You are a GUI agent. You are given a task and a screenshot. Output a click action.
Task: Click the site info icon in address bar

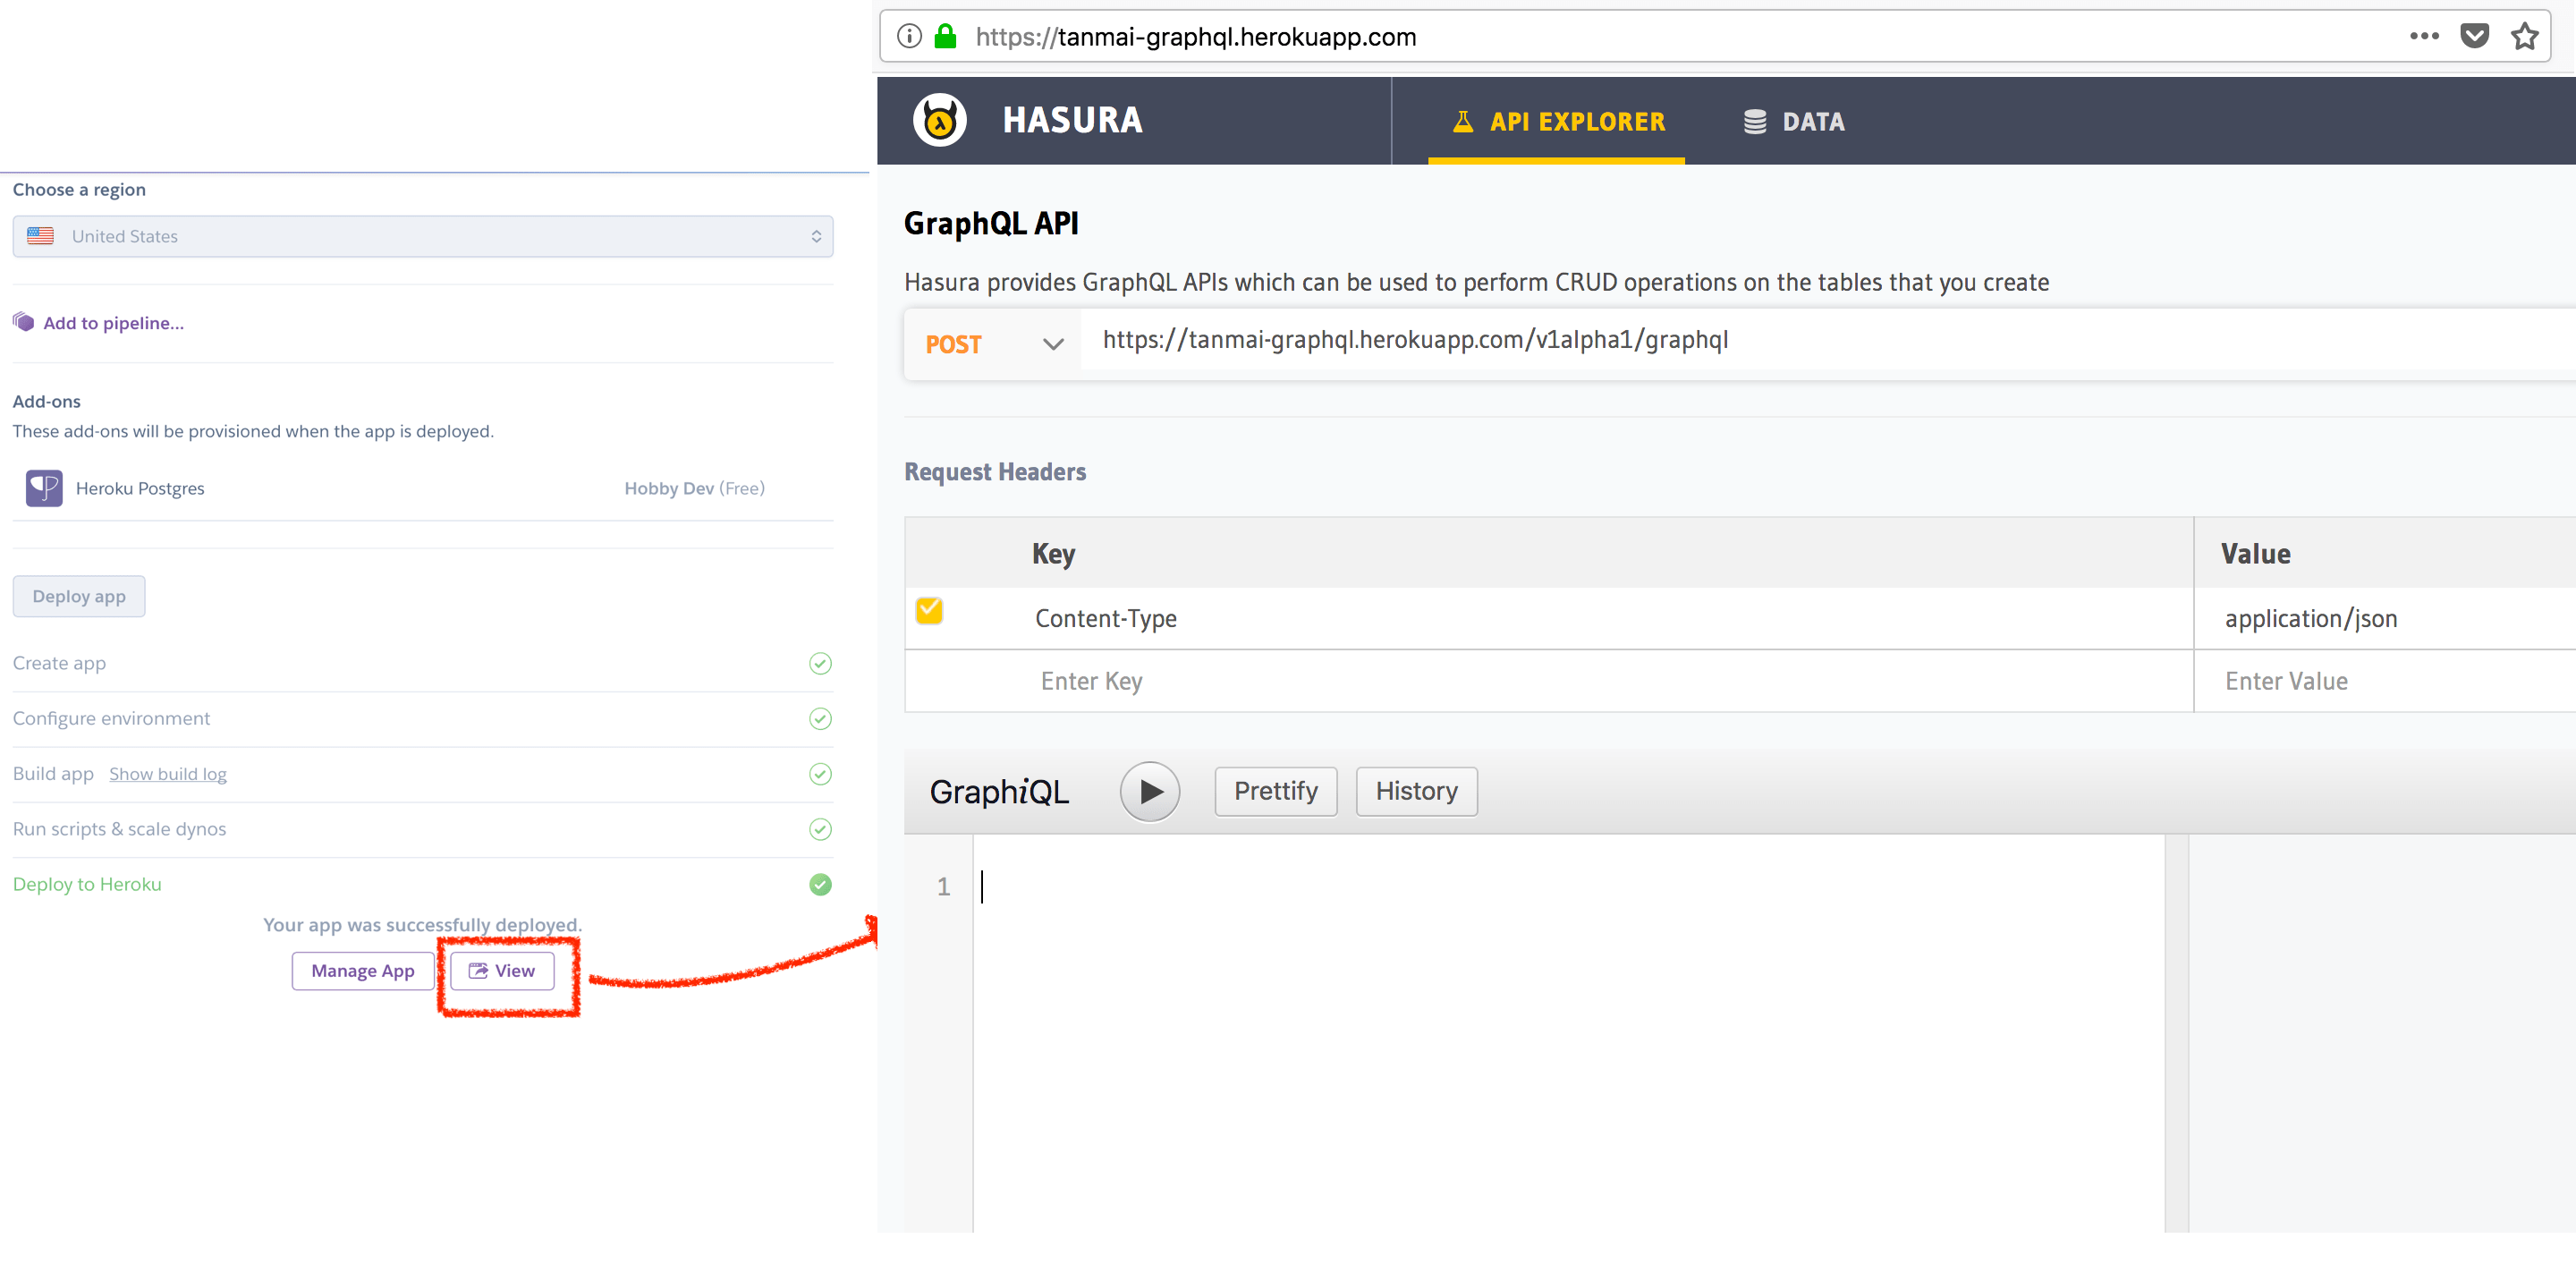(909, 37)
